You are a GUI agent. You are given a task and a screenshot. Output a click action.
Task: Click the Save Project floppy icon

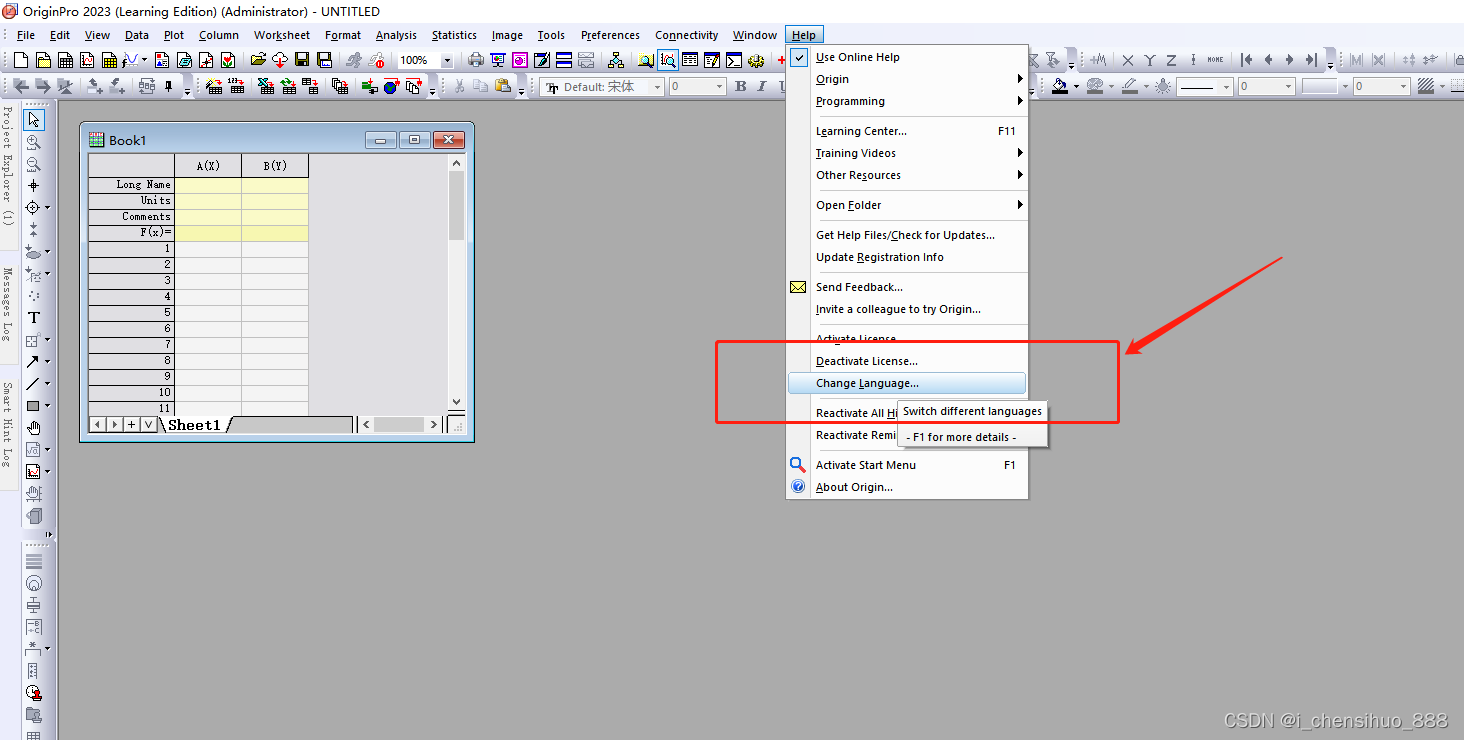tap(302, 60)
